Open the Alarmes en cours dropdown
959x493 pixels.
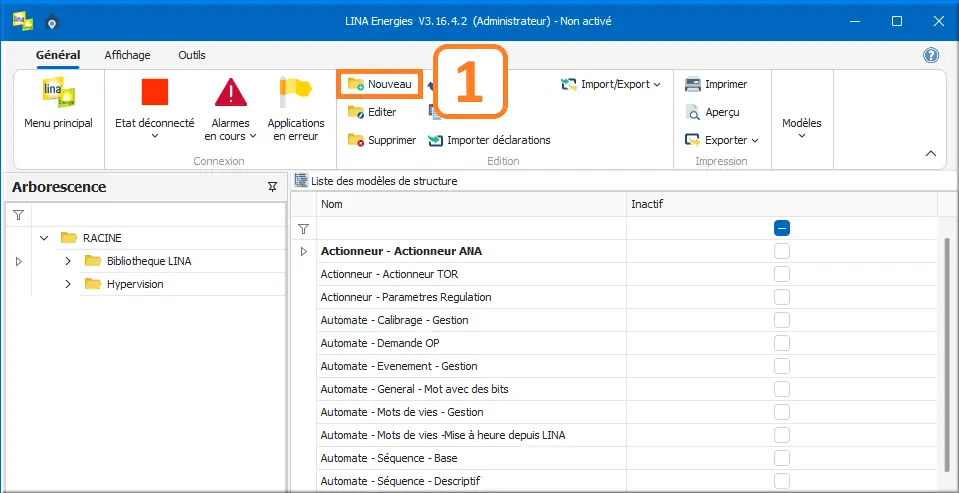(253, 136)
